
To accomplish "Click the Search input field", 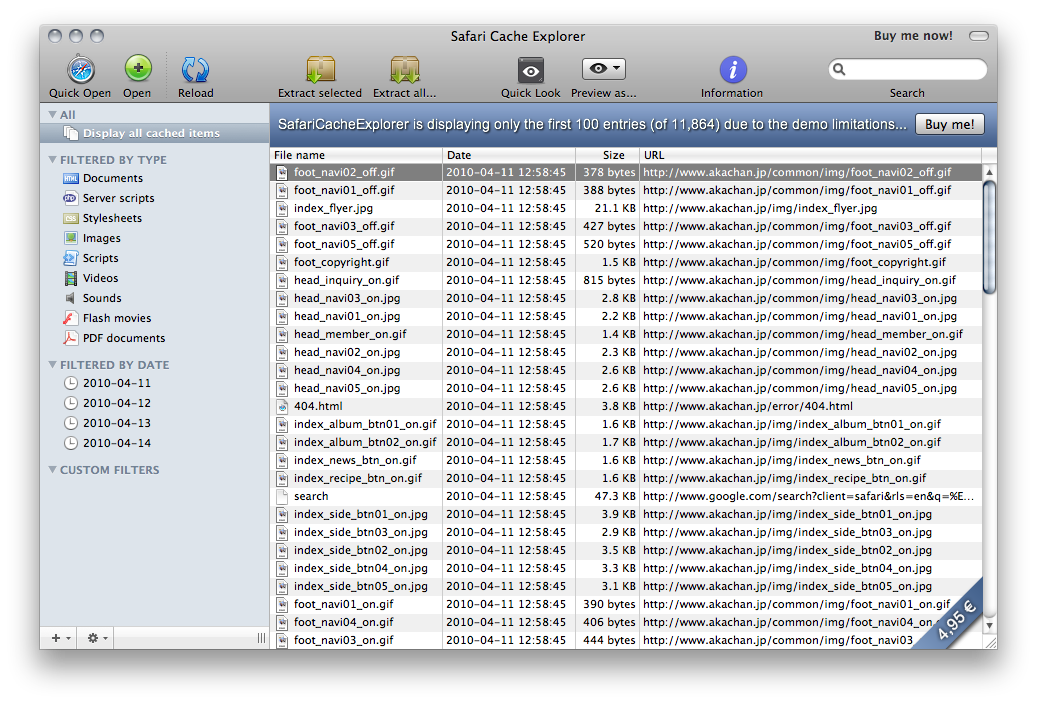I will coord(907,69).
